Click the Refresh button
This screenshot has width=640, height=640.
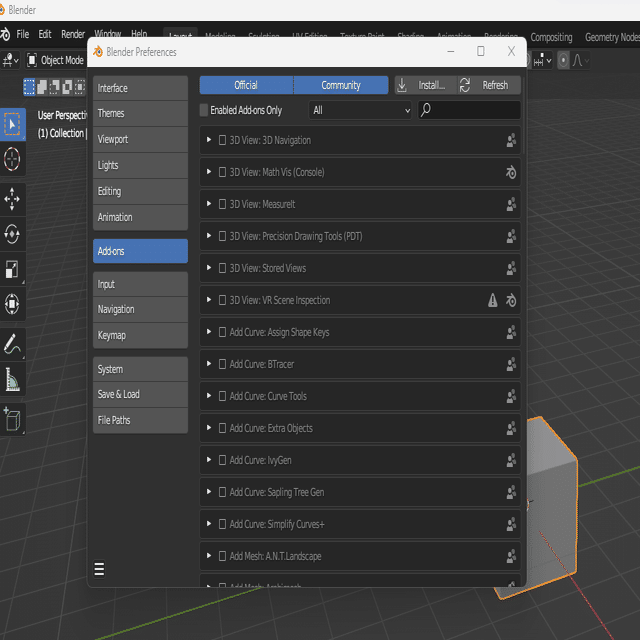489,85
